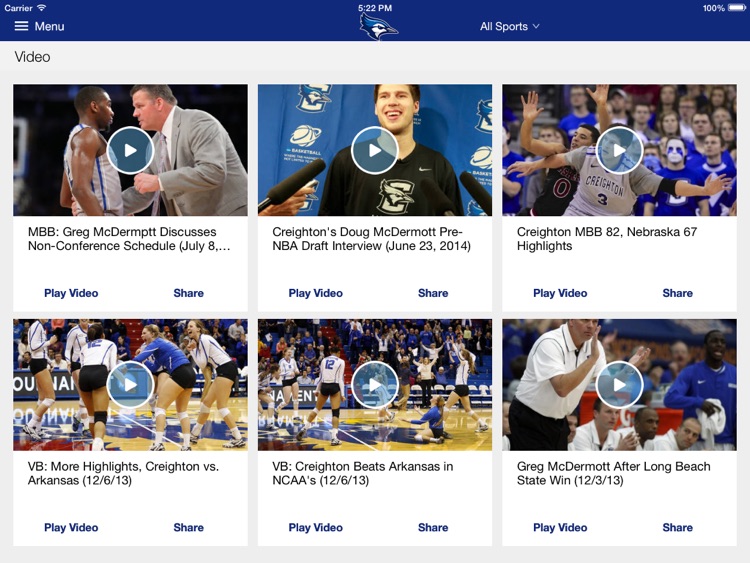Click Play Video under Creighton Beats Arkansas
Viewport: 750px width, 563px height.
tap(316, 528)
